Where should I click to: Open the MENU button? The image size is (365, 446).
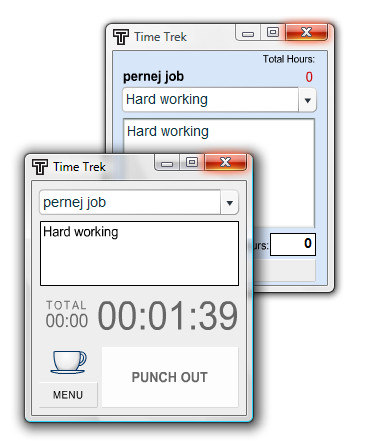pos(68,395)
